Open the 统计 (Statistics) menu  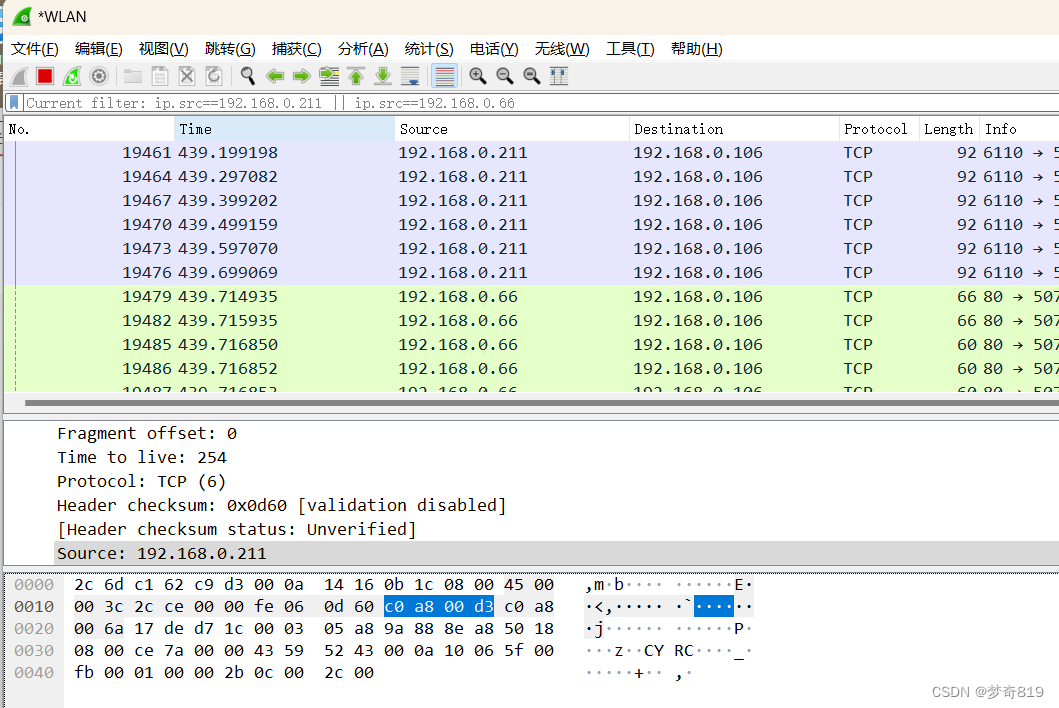tap(429, 48)
